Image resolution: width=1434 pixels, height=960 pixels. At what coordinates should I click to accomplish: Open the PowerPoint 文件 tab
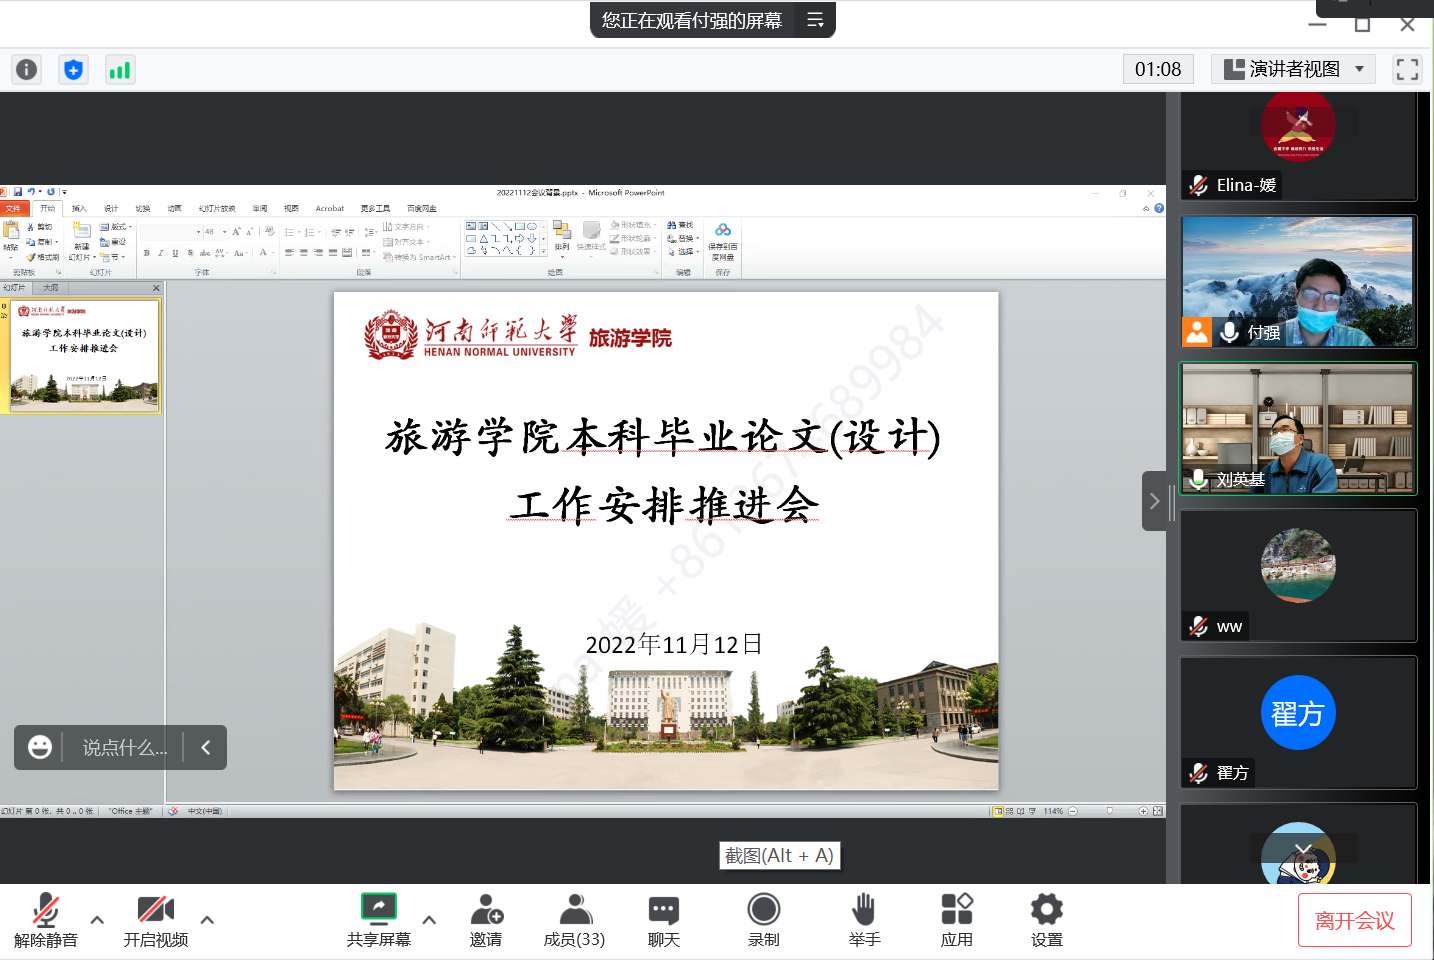click(x=13, y=208)
